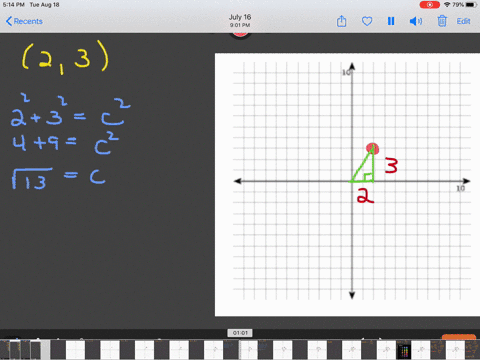Tap the 01:01 timestamp marker
This screenshot has width=480, height=360.
pyautogui.click(x=240, y=333)
